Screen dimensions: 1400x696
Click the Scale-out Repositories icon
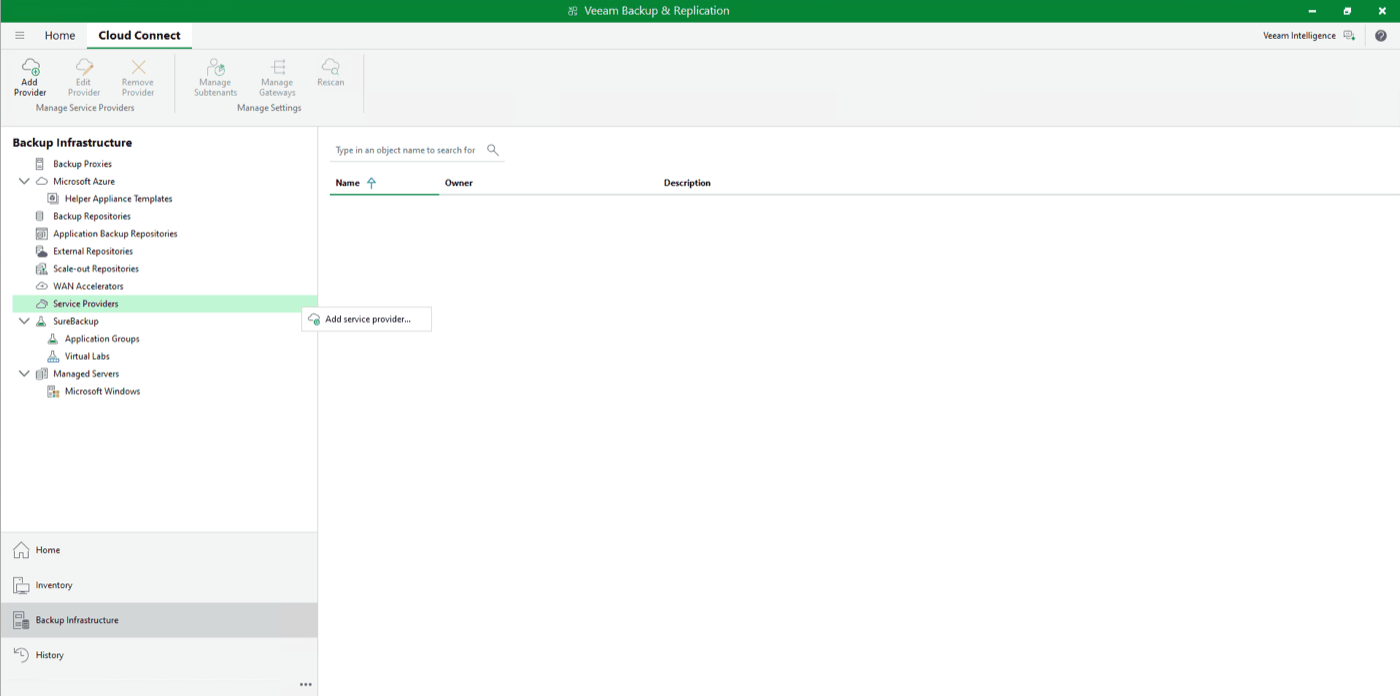[x=41, y=269]
